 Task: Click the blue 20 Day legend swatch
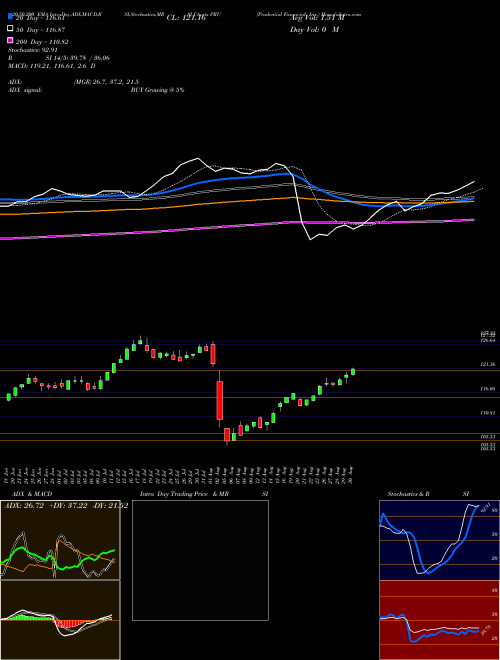point(10,17)
